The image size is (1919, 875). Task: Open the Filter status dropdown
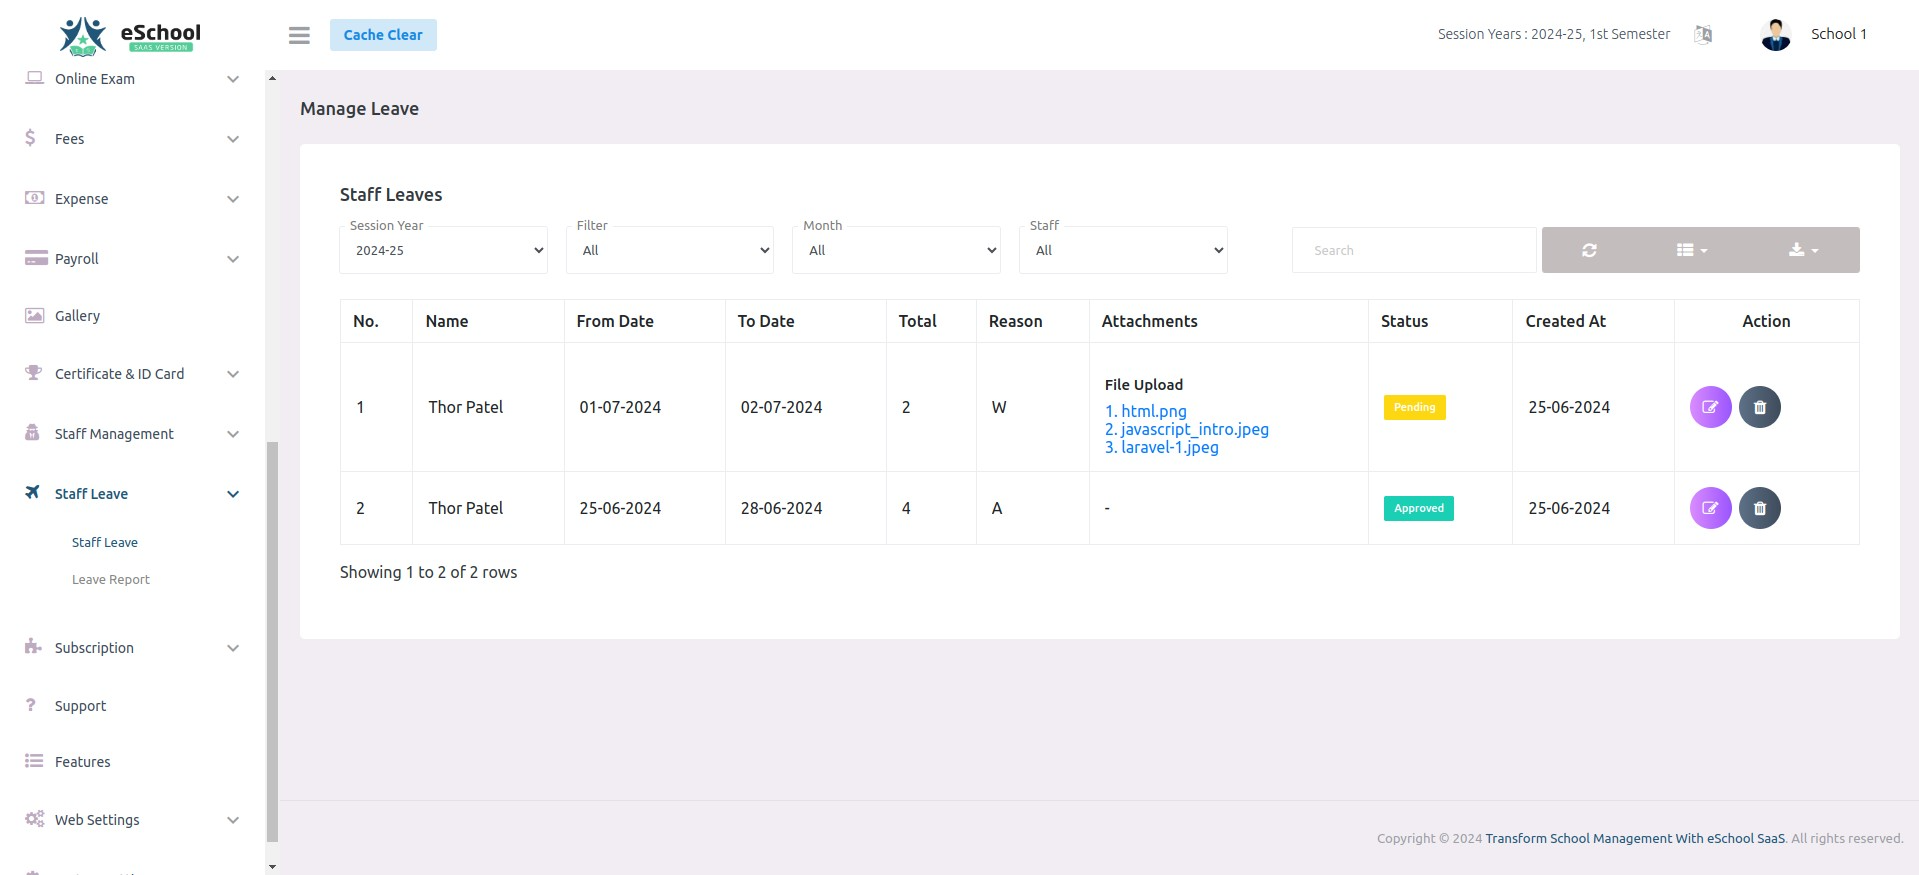670,250
